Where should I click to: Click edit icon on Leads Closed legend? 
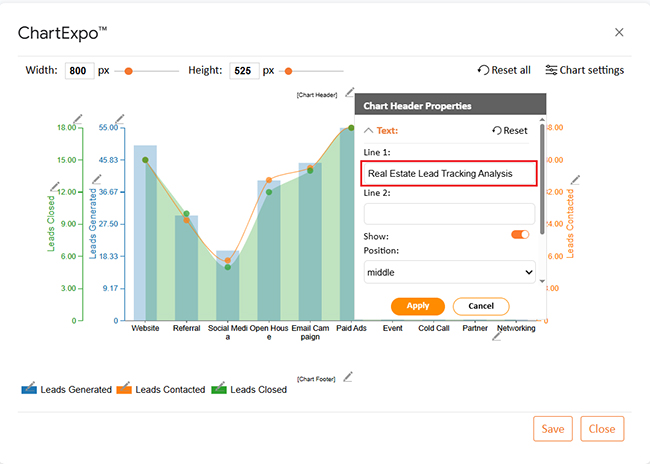pyautogui.click(x=219, y=388)
